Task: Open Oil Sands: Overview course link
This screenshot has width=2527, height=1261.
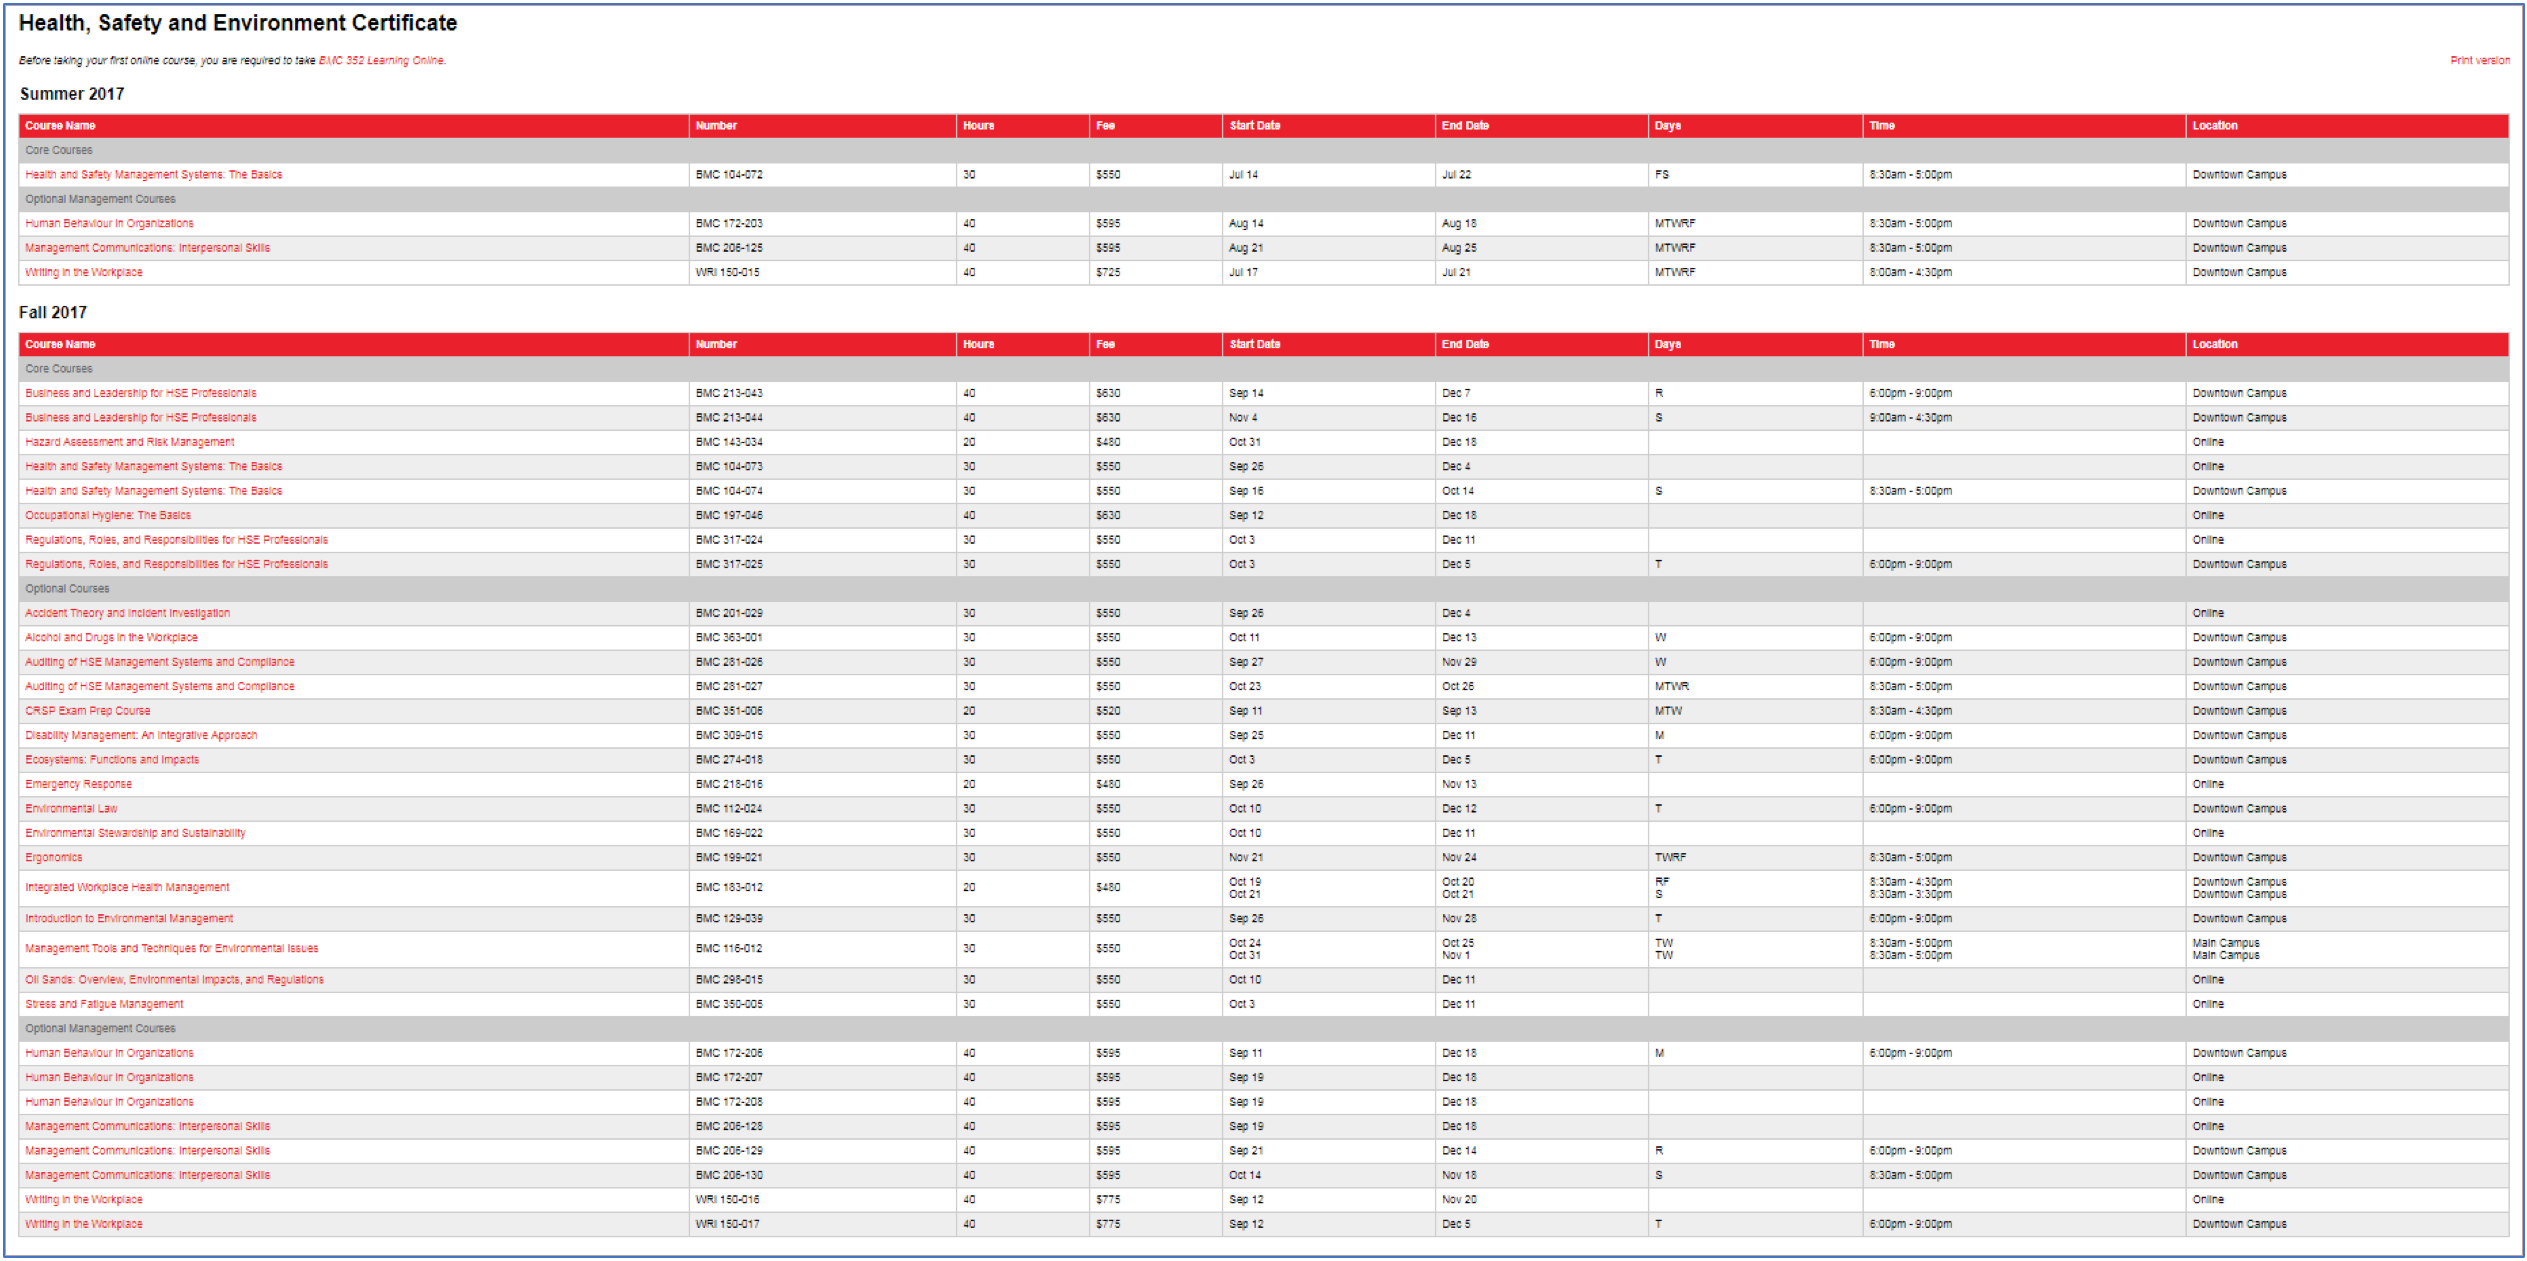Action: pos(174,980)
